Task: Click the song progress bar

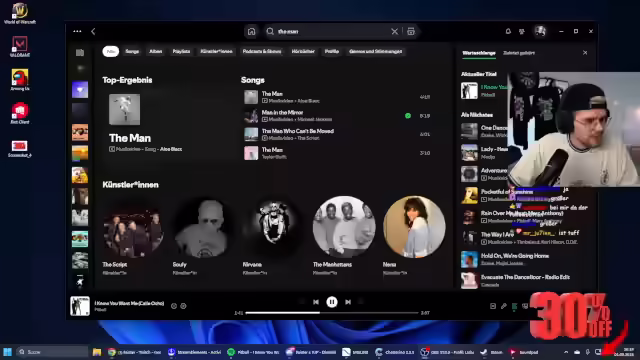Action: (x=332, y=313)
